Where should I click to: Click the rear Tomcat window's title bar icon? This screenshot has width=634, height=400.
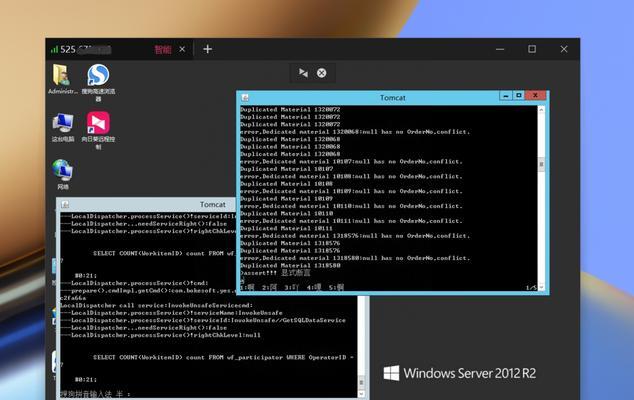click(65, 205)
